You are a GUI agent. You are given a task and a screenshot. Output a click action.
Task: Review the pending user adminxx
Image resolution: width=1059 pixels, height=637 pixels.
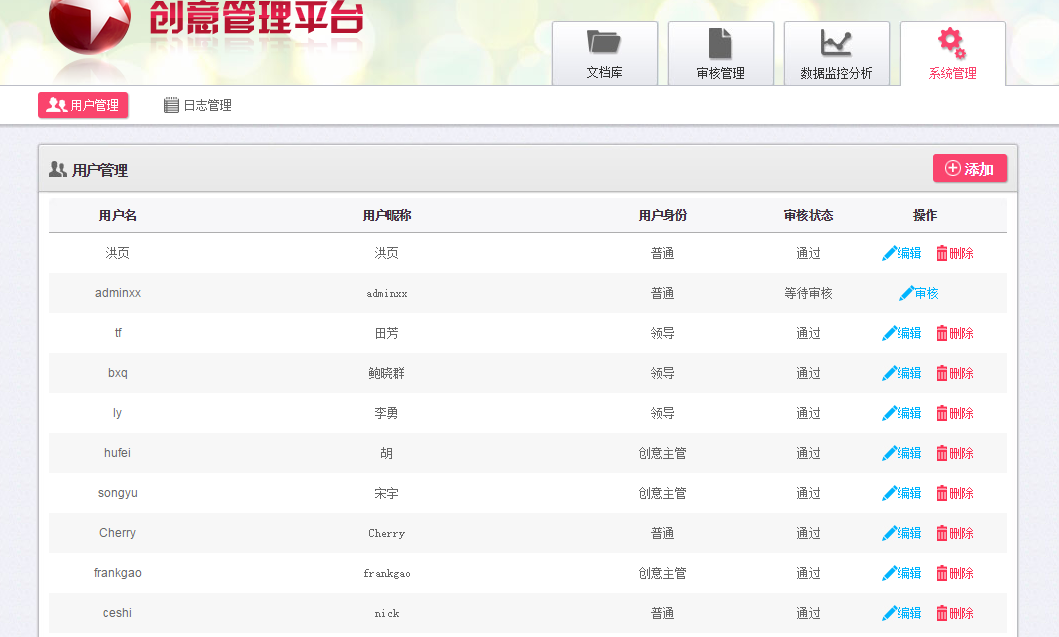click(x=919, y=293)
